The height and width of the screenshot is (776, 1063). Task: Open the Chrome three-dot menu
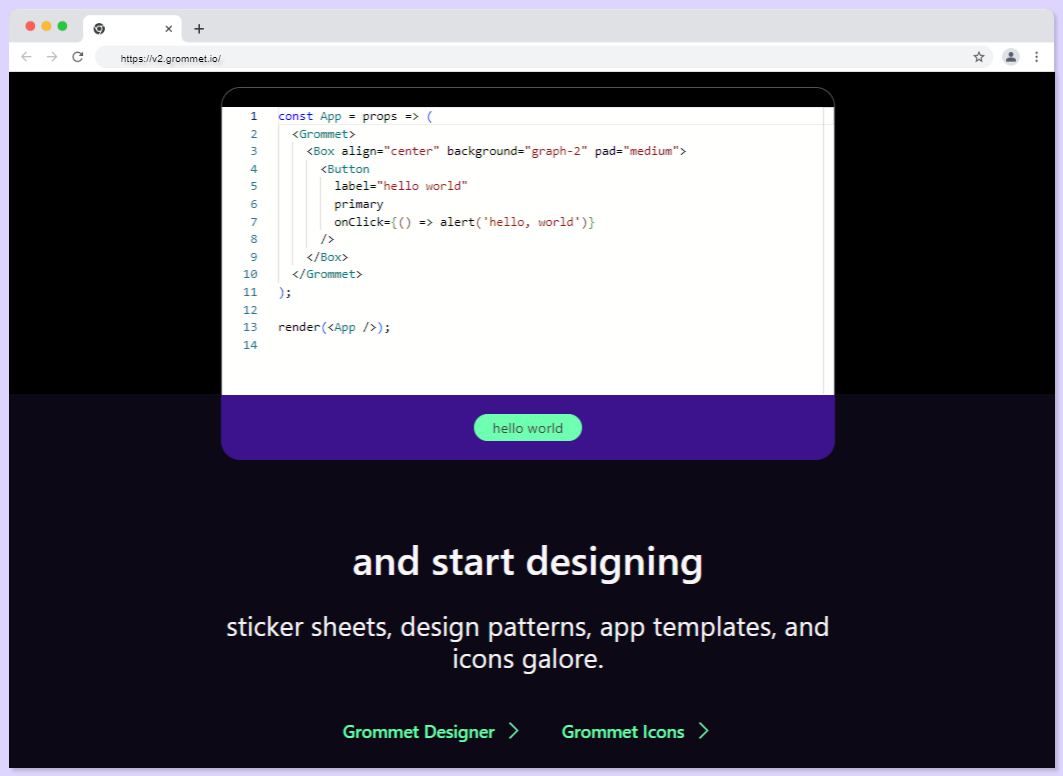point(1037,57)
